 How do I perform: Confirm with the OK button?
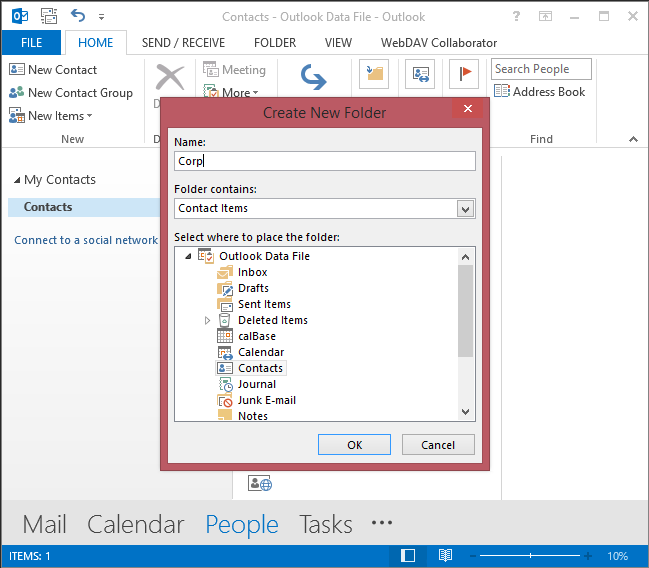click(354, 445)
